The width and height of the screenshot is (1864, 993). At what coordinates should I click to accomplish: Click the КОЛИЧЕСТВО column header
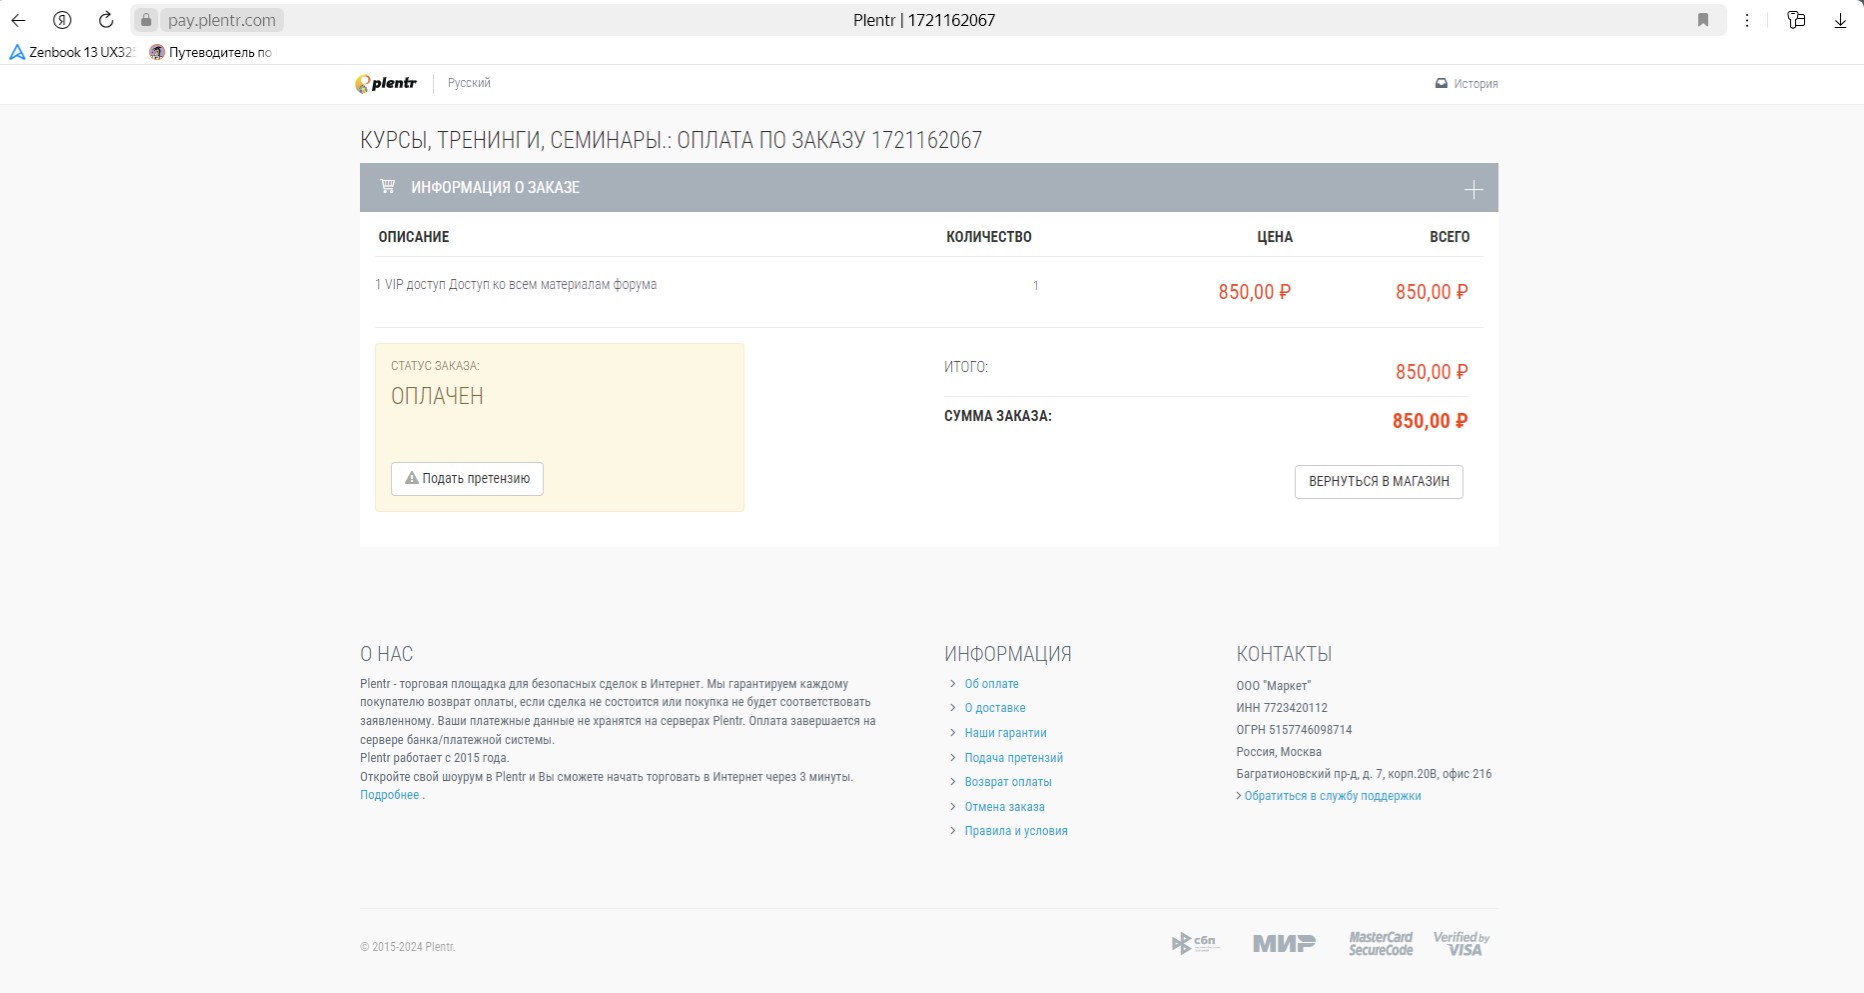coord(989,237)
